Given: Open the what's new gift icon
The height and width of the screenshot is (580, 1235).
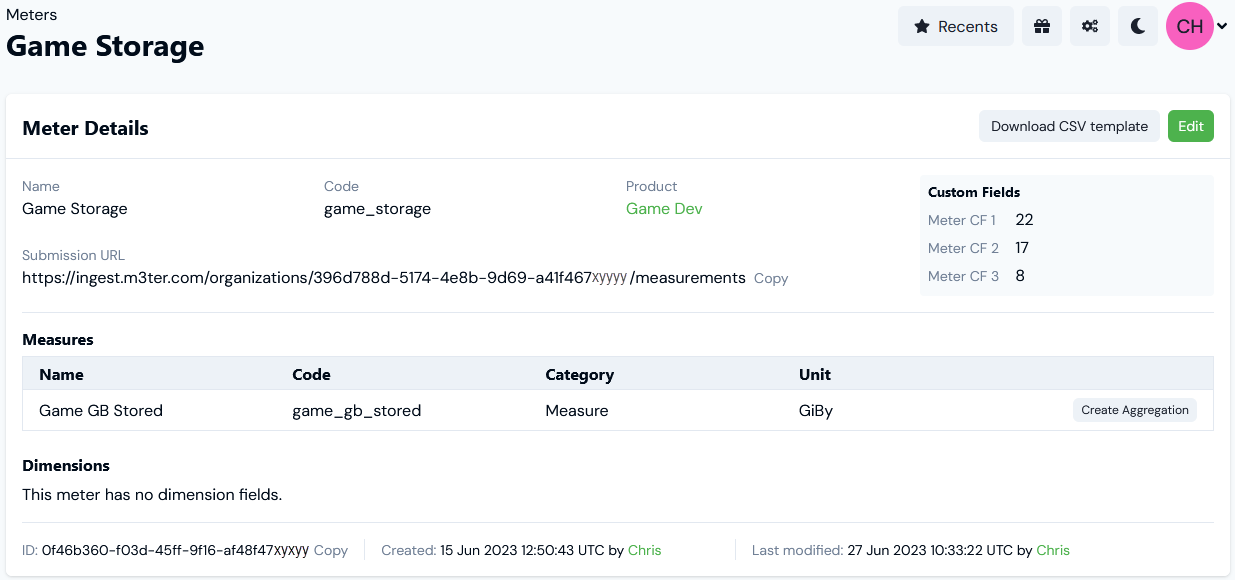Looking at the screenshot, I should pyautogui.click(x=1041, y=26).
